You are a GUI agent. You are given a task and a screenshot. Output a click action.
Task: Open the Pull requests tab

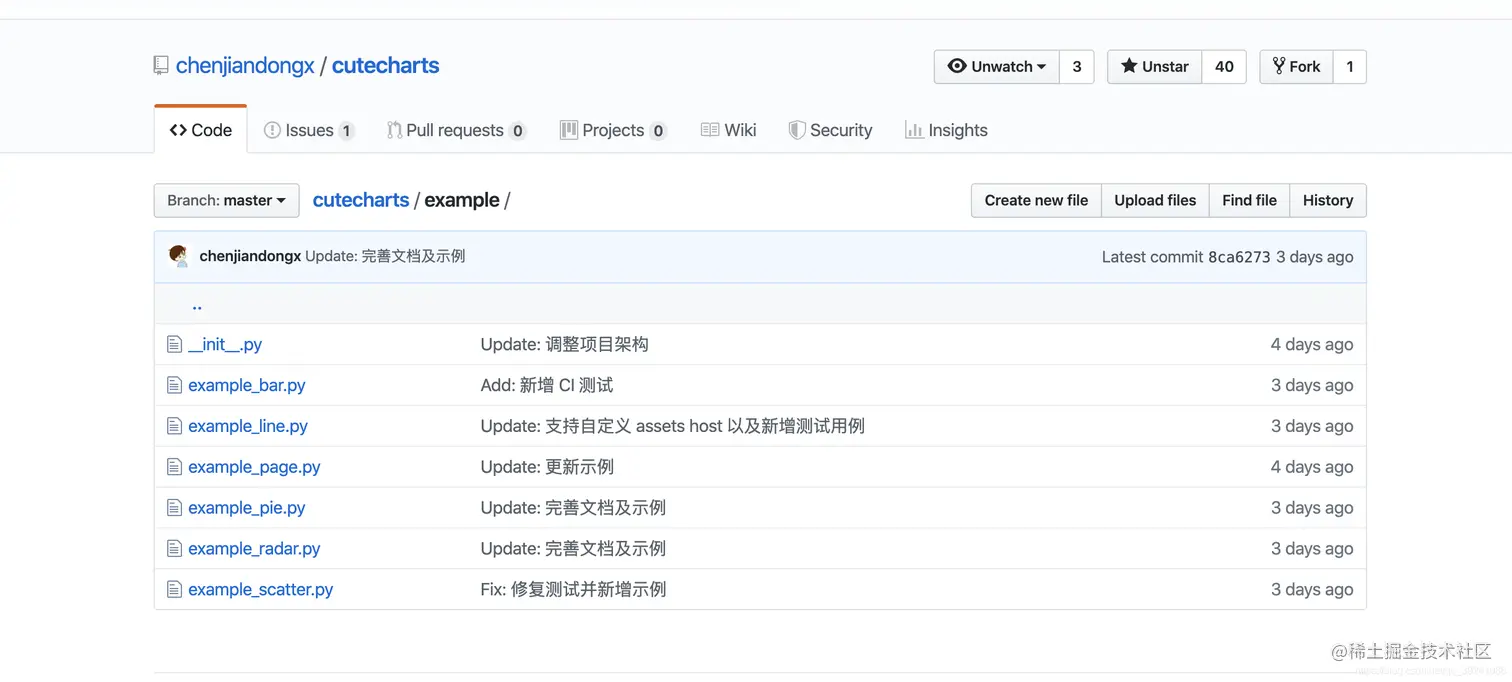[x=456, y=130]
